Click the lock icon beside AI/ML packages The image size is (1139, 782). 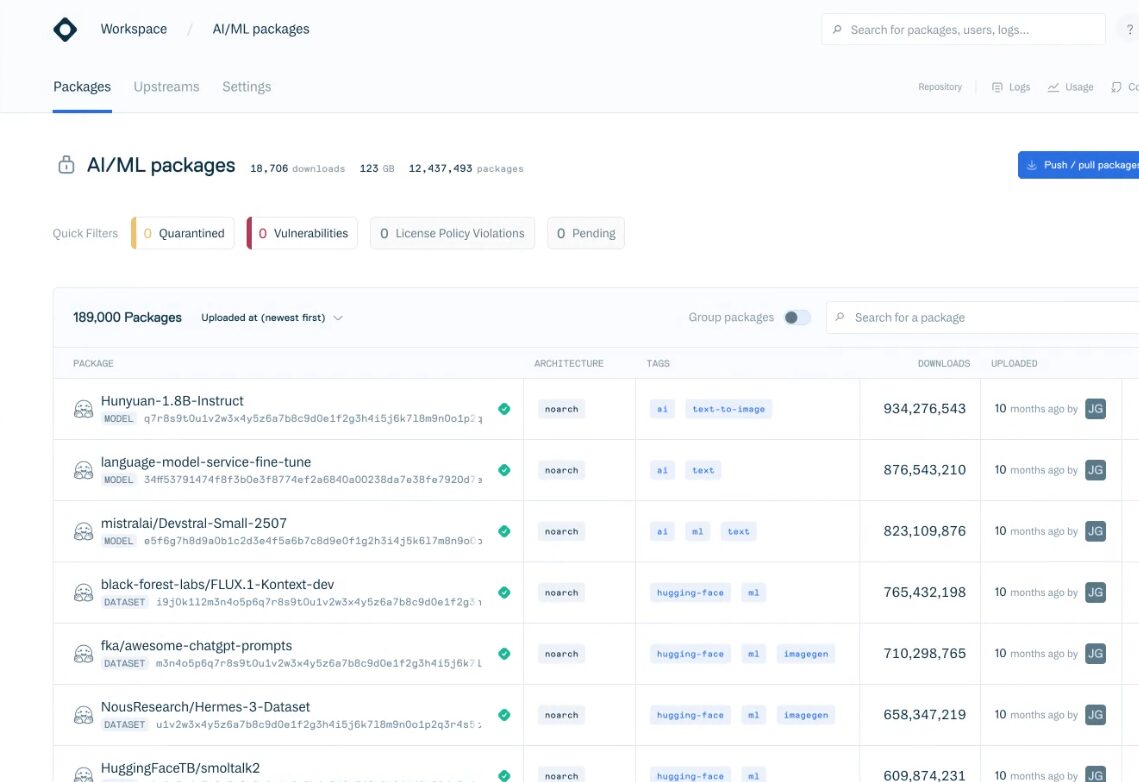[x=66, y=166]
